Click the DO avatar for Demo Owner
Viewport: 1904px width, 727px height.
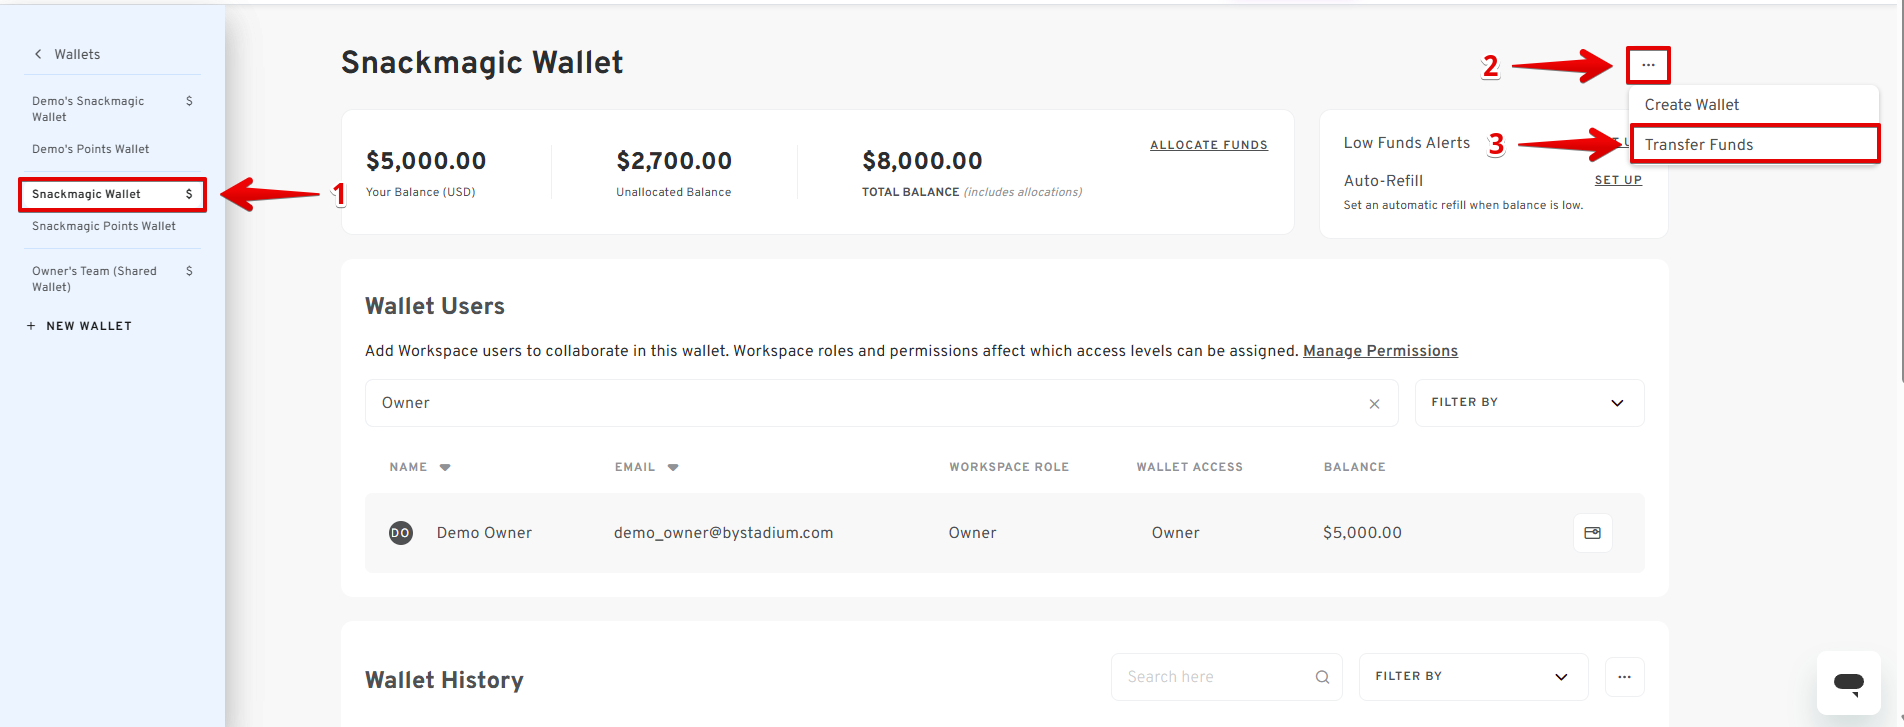click(x=401, y=533)
